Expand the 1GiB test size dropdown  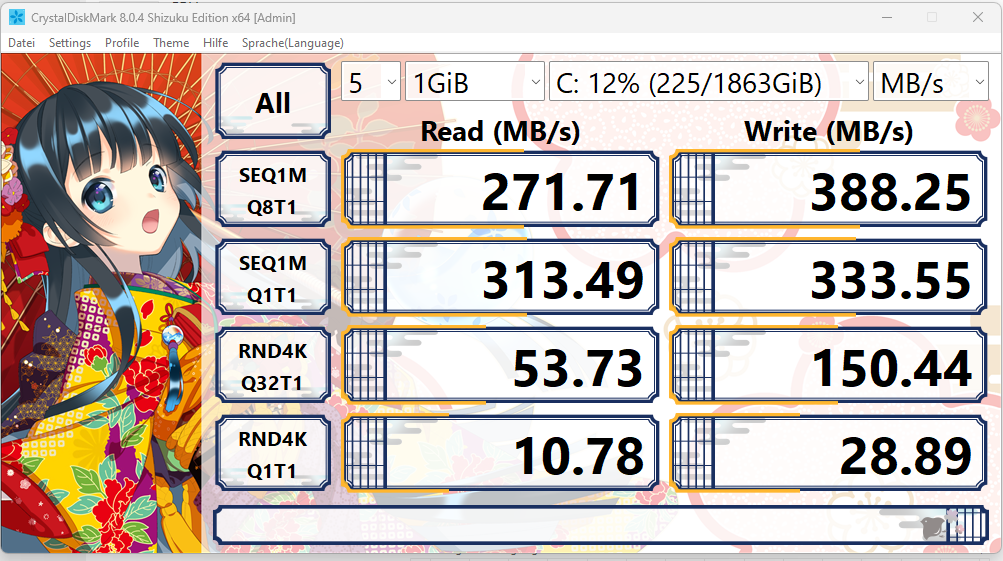click(475, 82)
